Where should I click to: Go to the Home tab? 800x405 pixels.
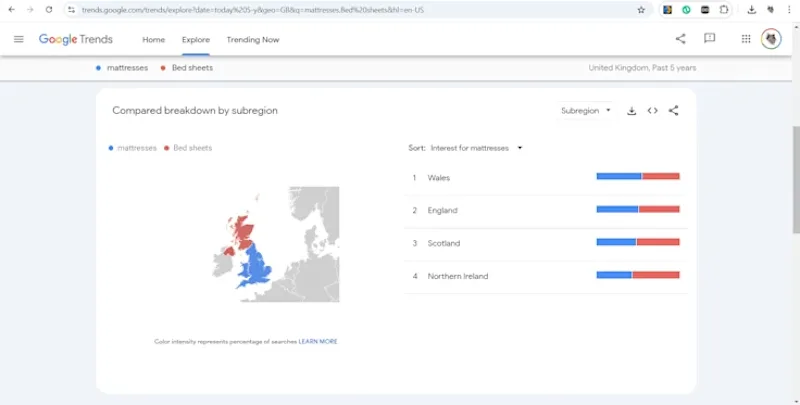(x=154, y=39)
